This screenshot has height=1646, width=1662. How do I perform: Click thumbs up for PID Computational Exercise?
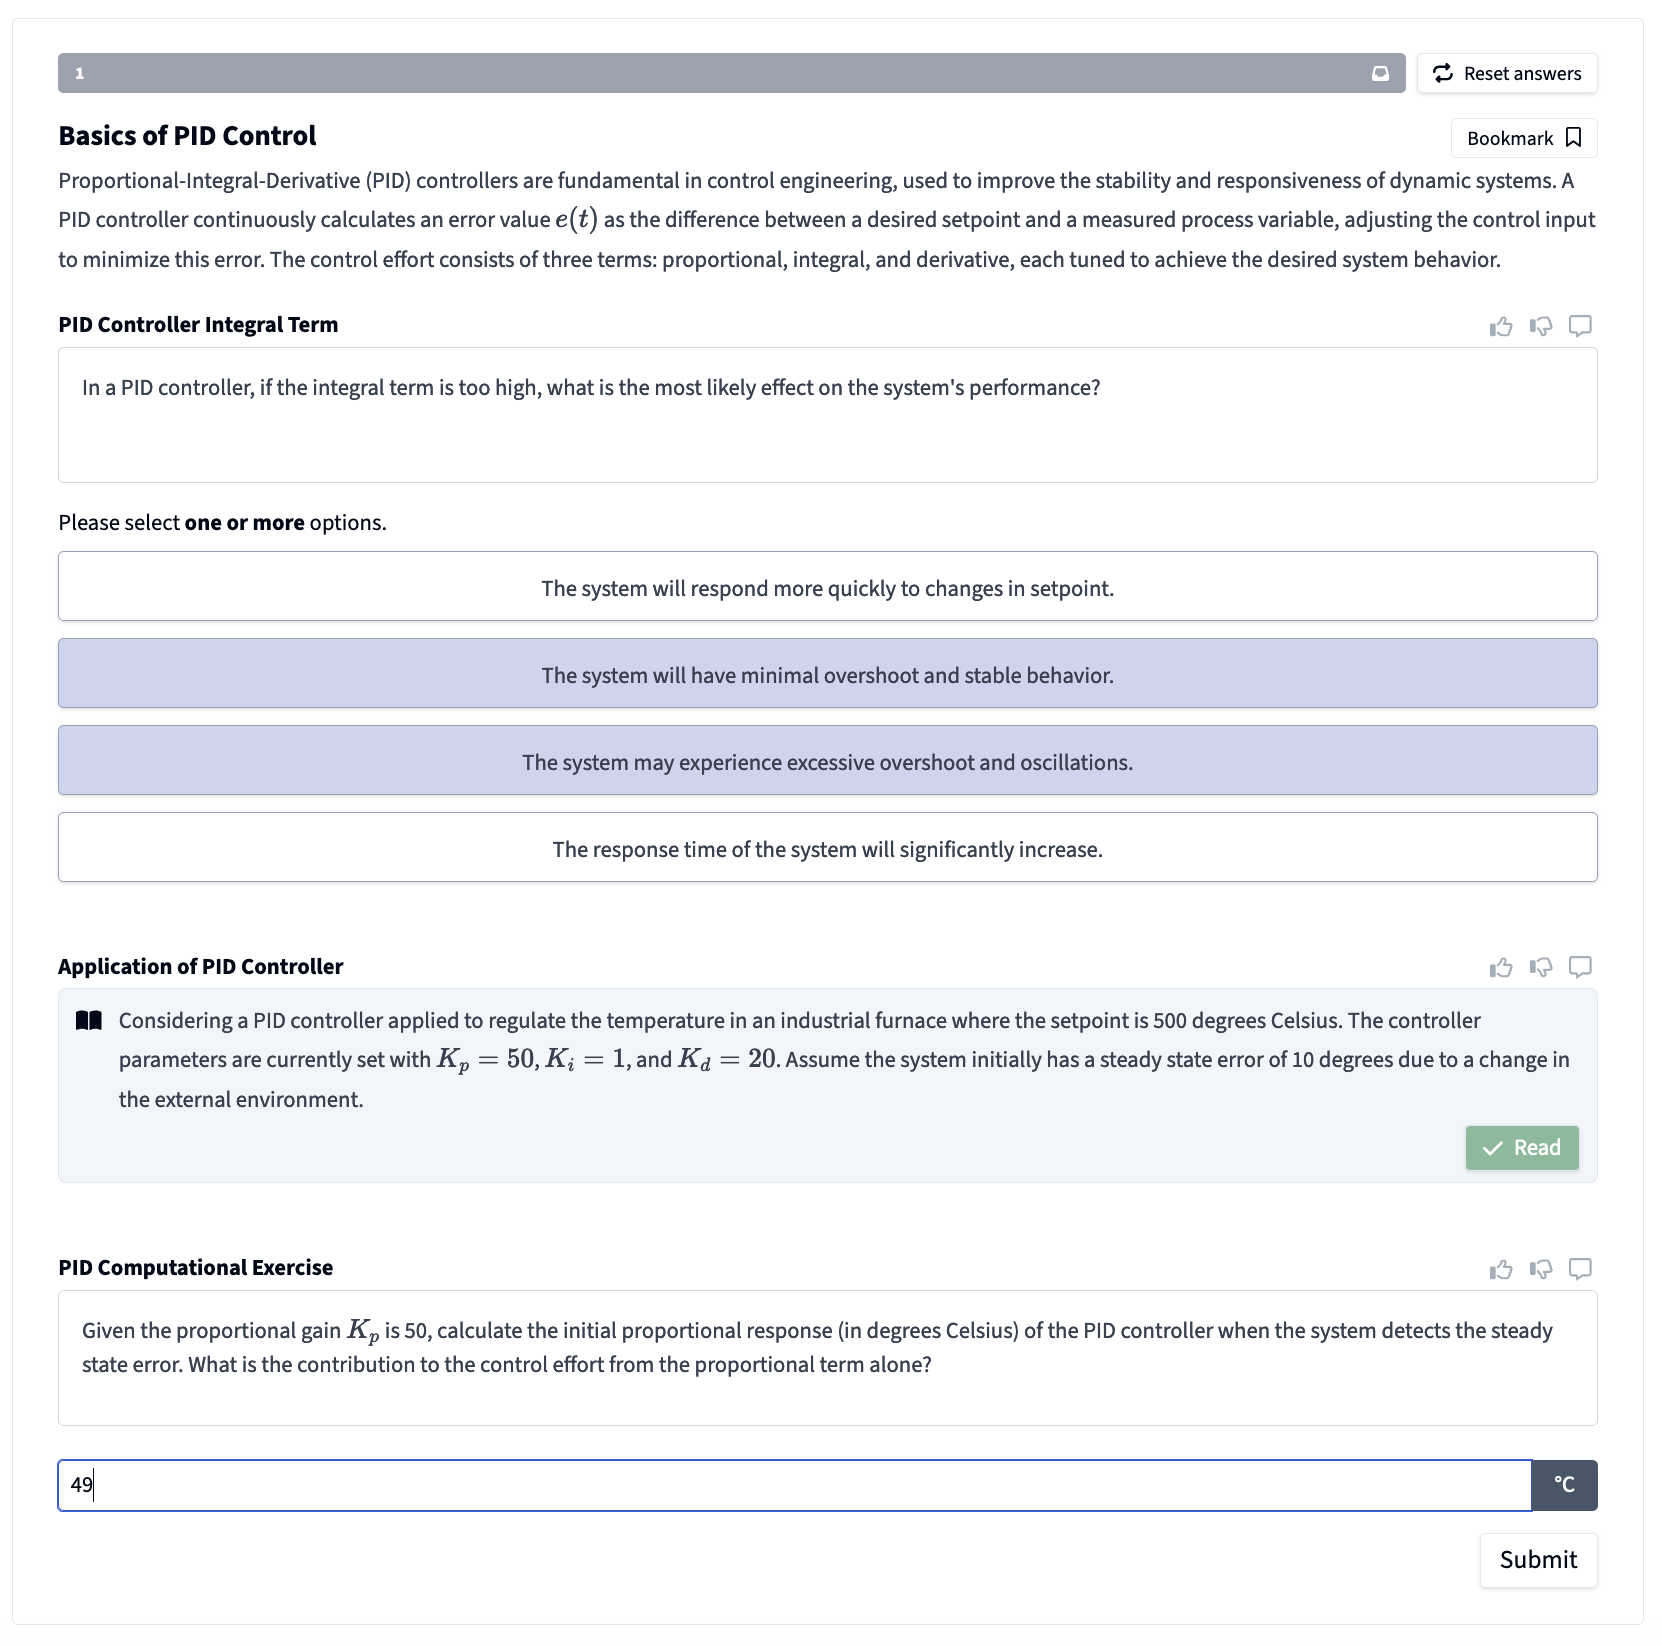click(1500, 1269)
